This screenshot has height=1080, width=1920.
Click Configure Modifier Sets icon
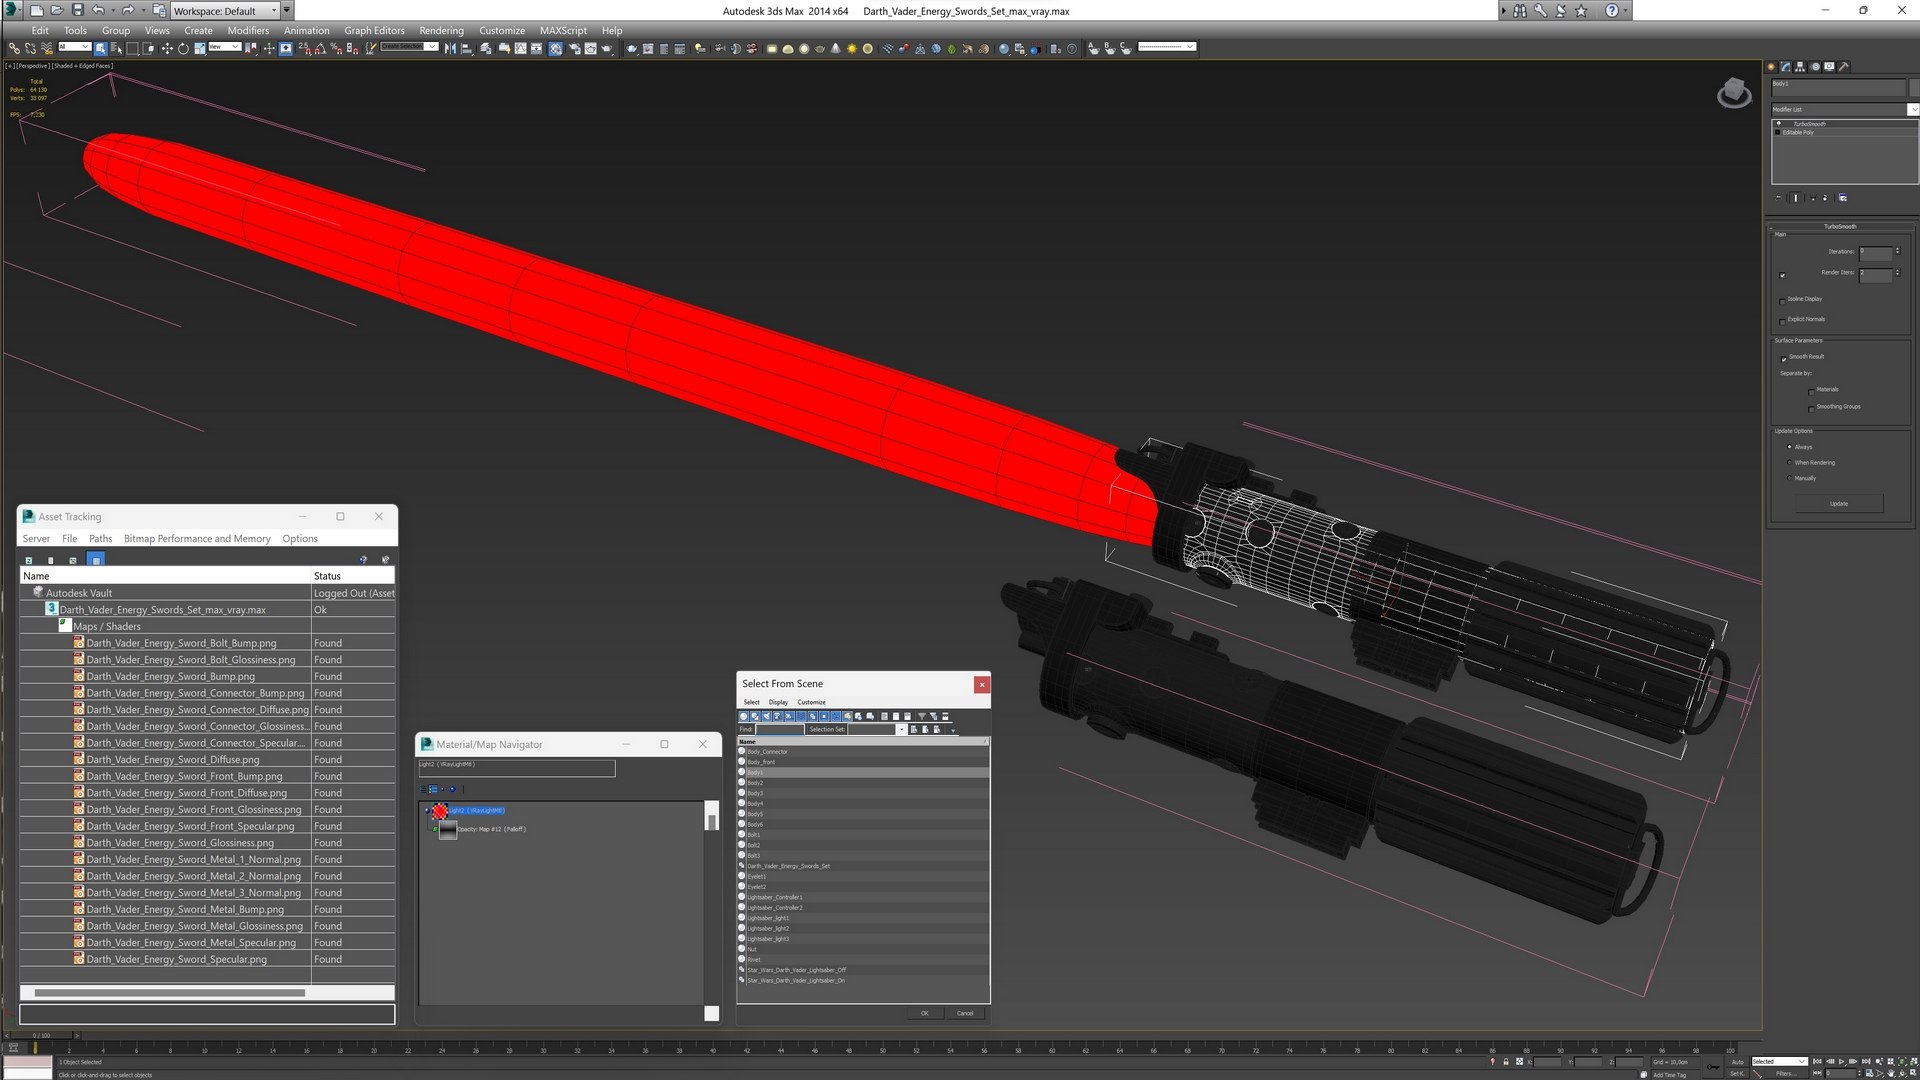[x=1843, y=198]
